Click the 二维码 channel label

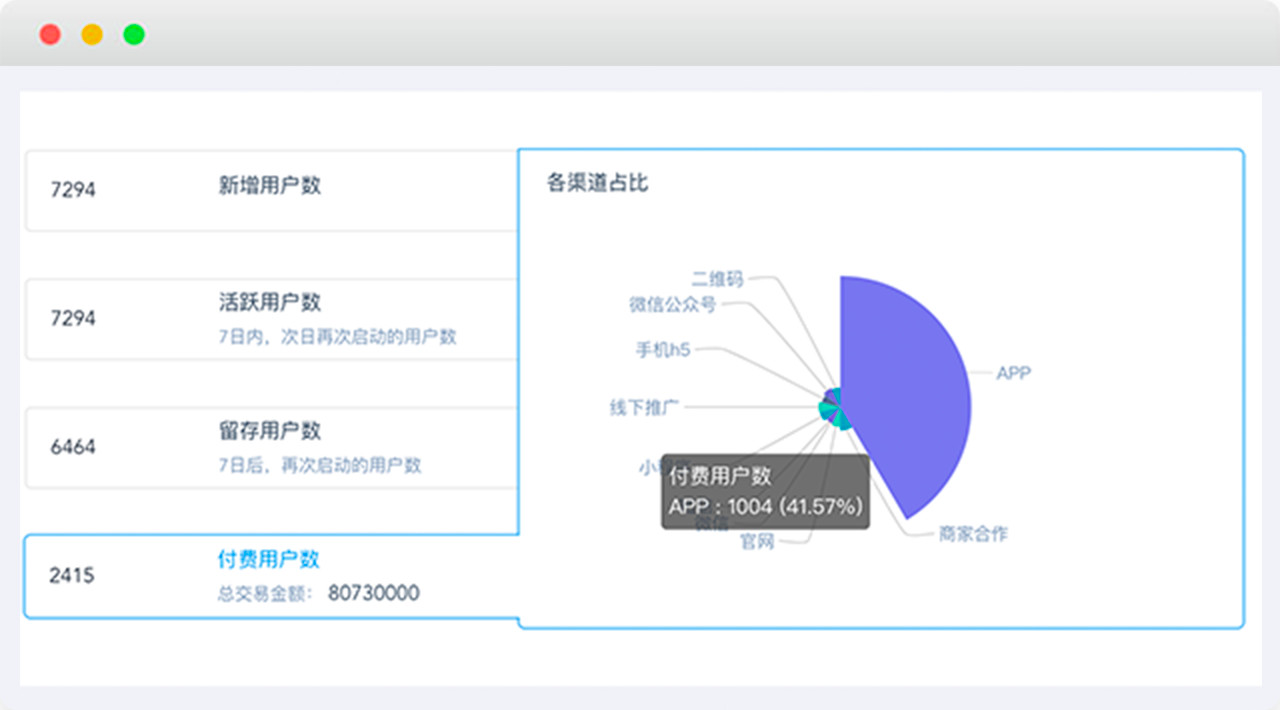pyautogui.click(x=717, y=279)
